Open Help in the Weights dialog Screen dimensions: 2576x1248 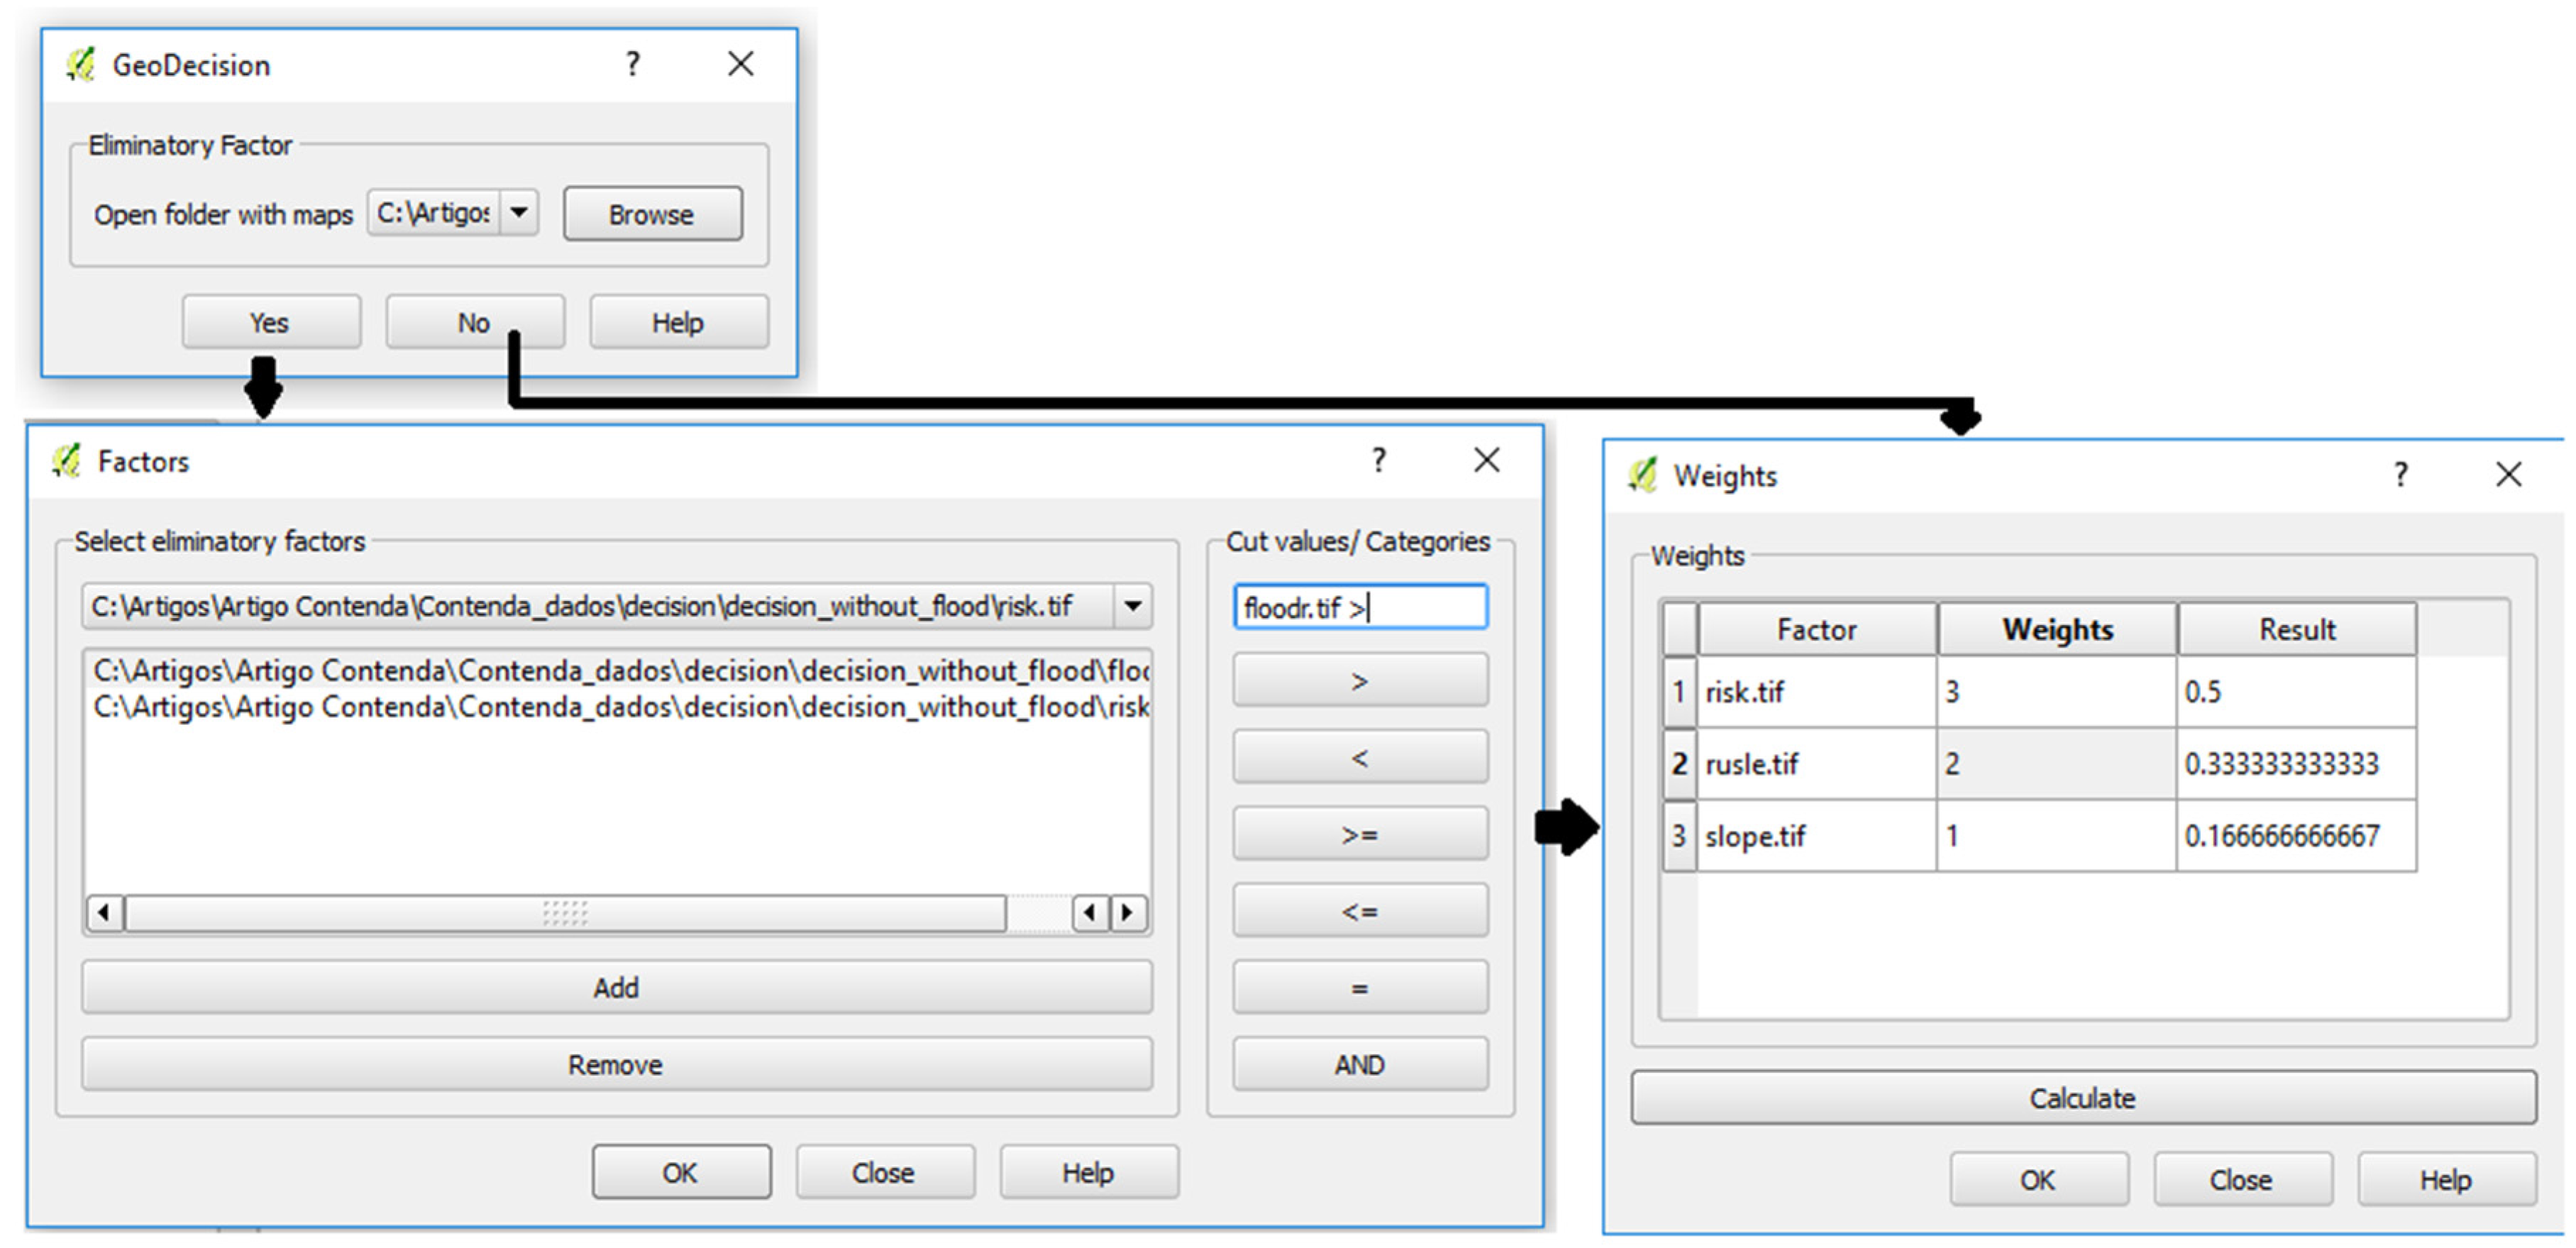click(2447, 1180)
